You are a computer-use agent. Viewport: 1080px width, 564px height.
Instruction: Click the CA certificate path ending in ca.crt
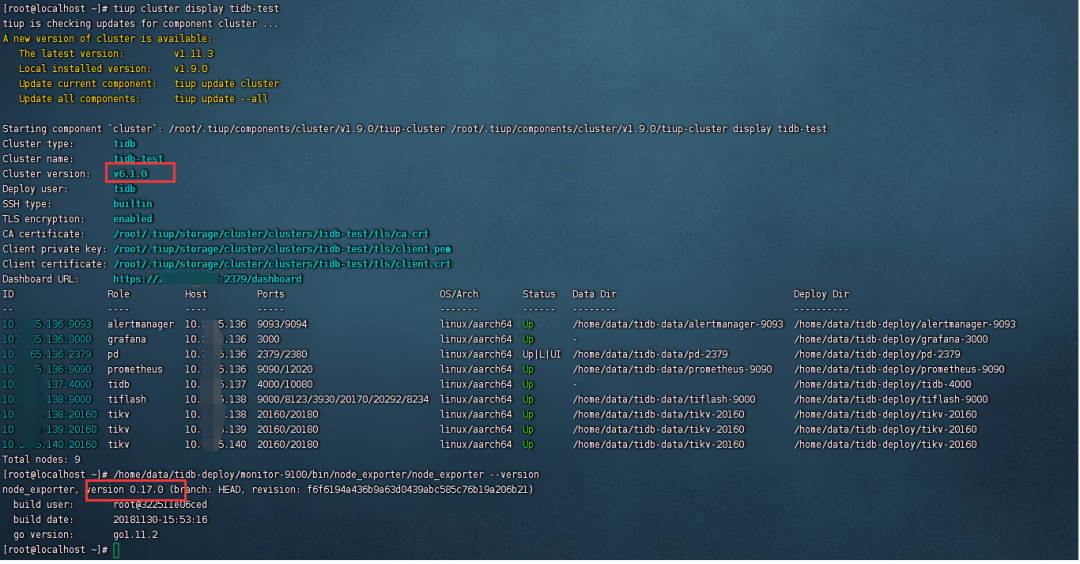pyautogui.click(x=271, y=234)
